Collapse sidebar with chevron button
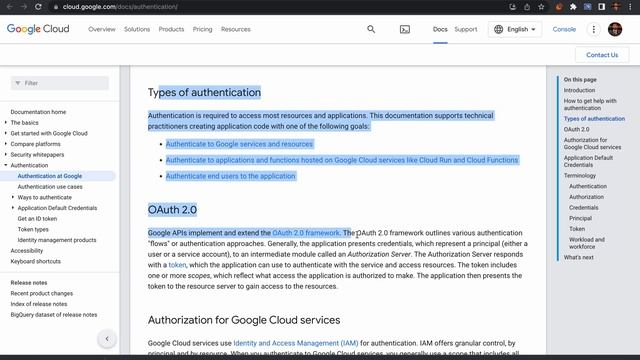This screenshot has height=360, width=640. click(107, 339)
